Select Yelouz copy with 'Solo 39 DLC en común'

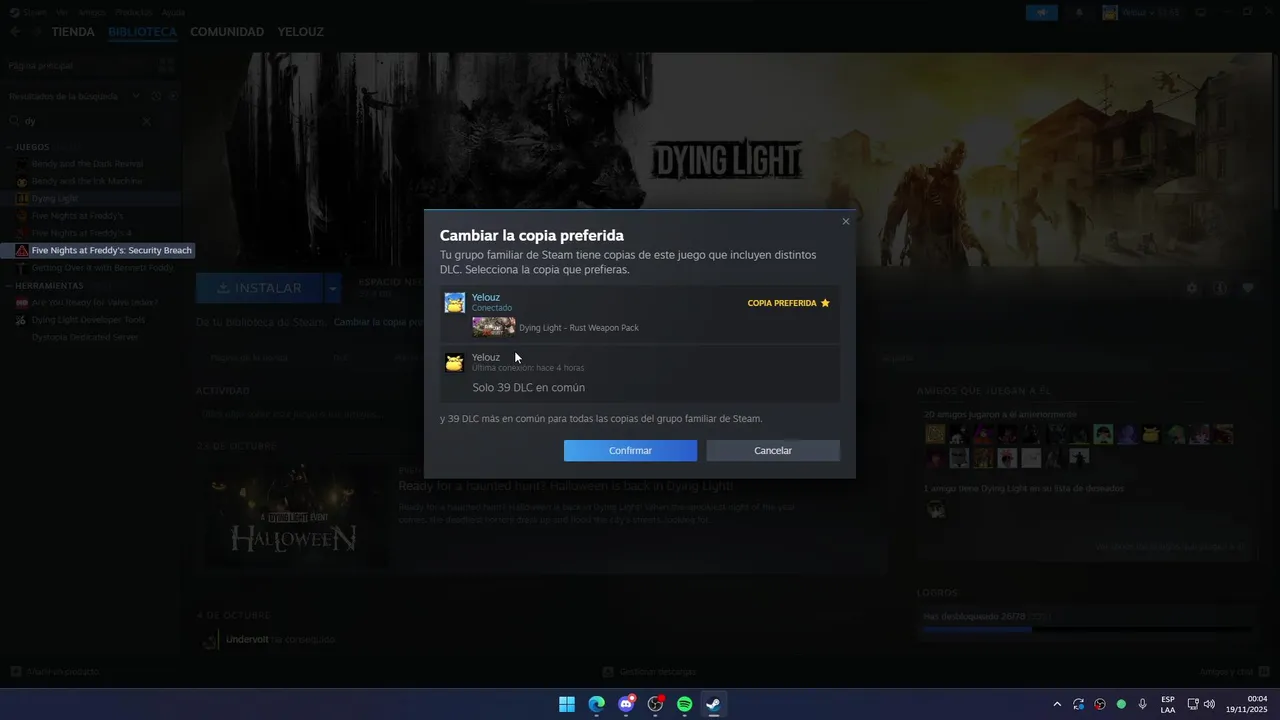(640, 374)
